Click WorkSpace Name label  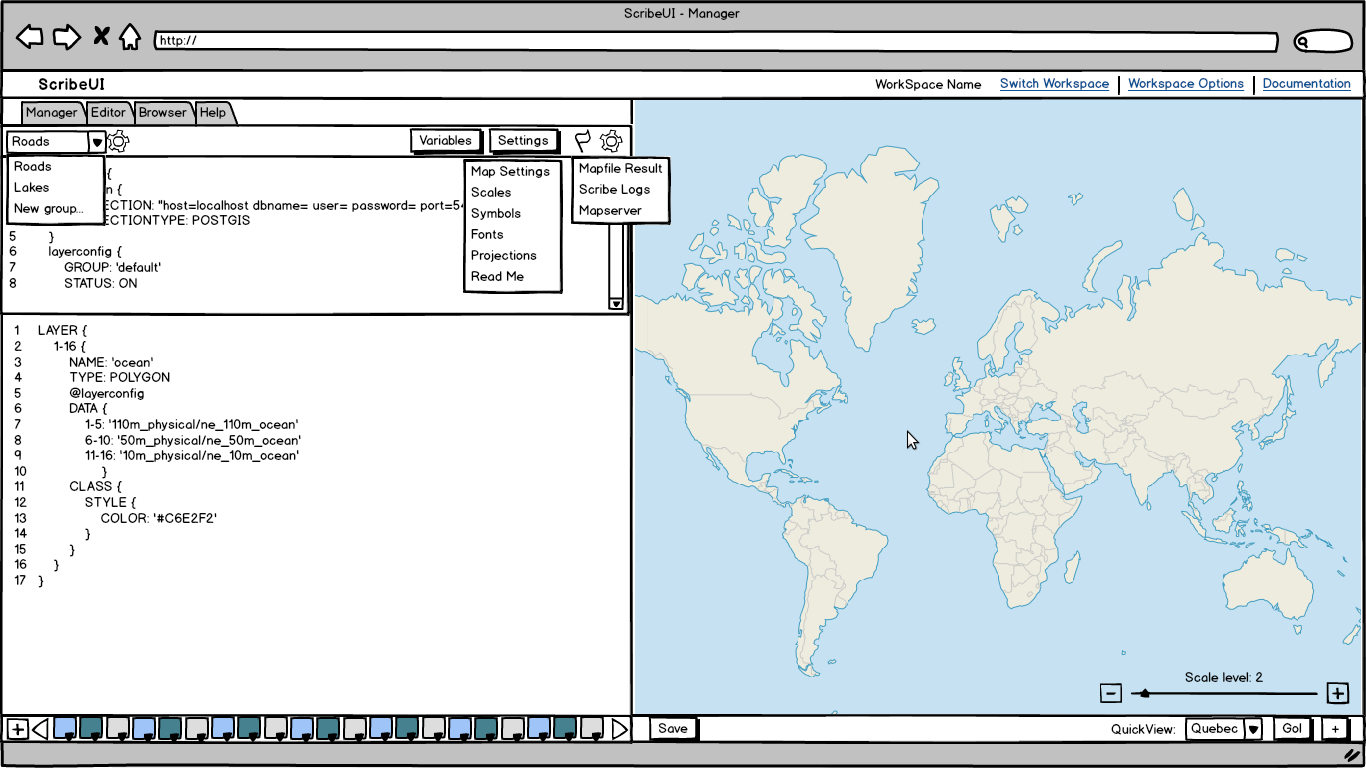tap(928, 84)
